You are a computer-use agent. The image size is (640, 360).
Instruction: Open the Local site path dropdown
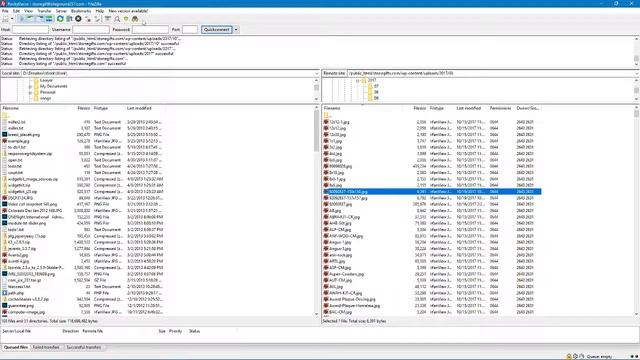pyautogui.click(x=317, y=73)
